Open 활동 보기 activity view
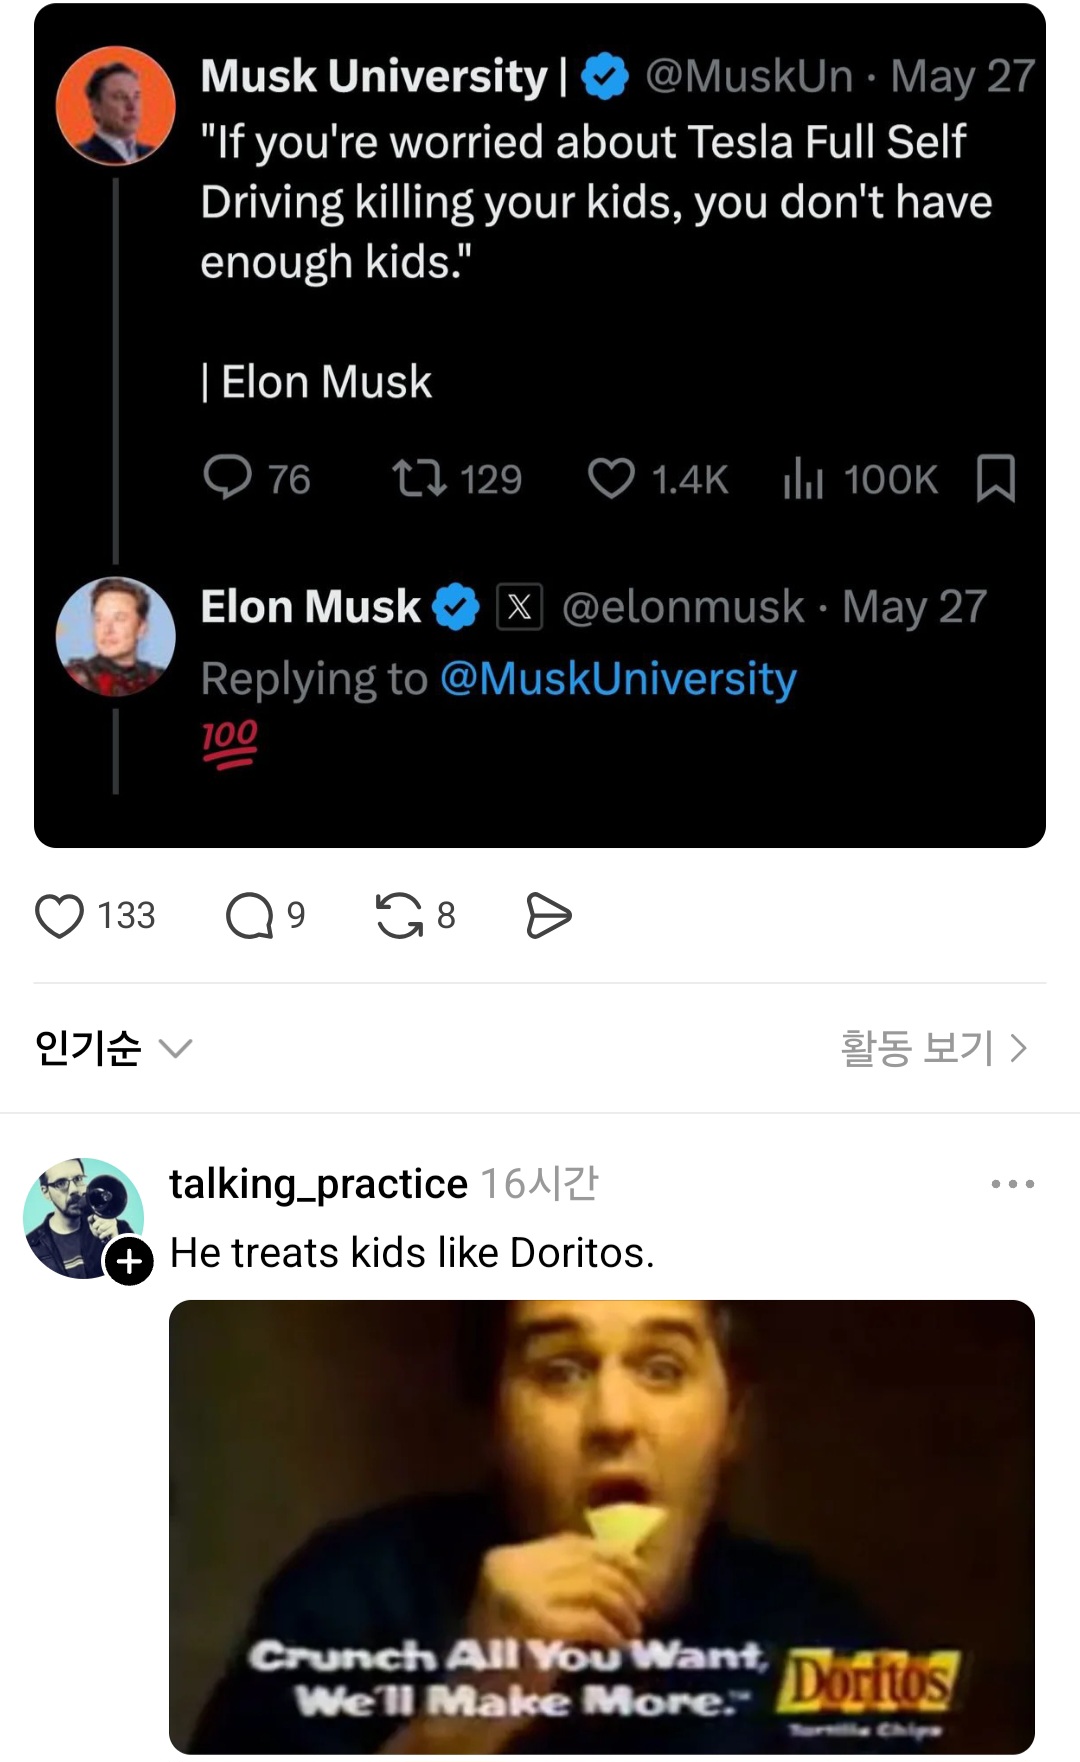 click(934, 1048)
